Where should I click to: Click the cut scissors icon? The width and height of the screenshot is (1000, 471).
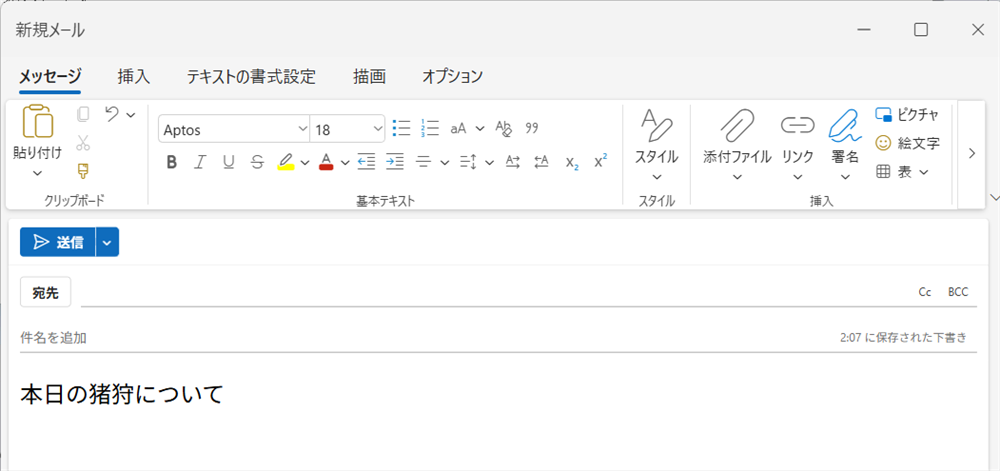(x=83, y=143)
